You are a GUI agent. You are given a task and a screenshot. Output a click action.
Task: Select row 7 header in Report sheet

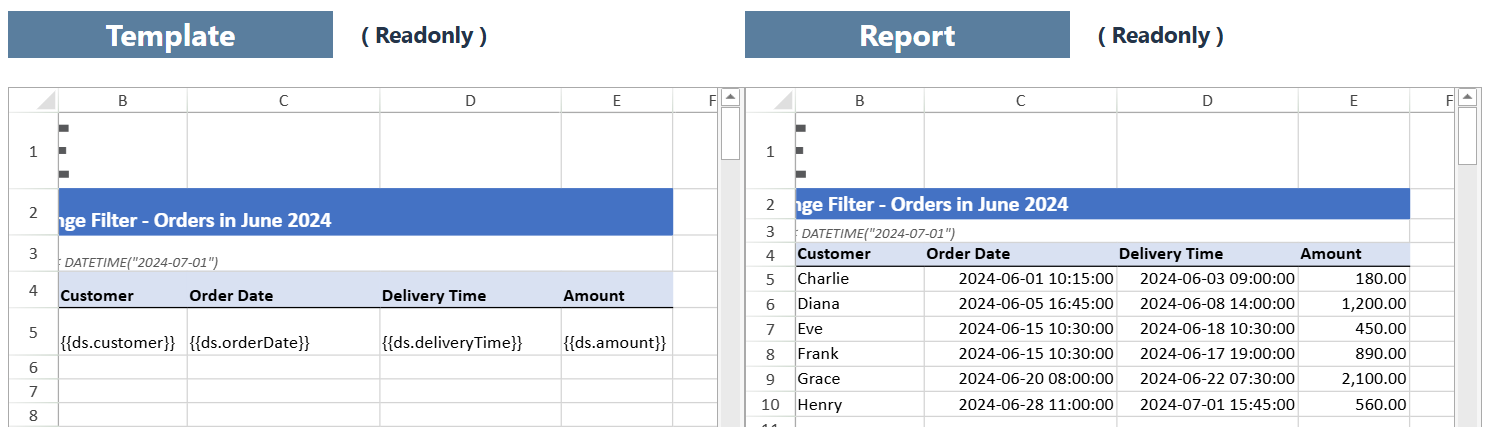coord(770,329)
